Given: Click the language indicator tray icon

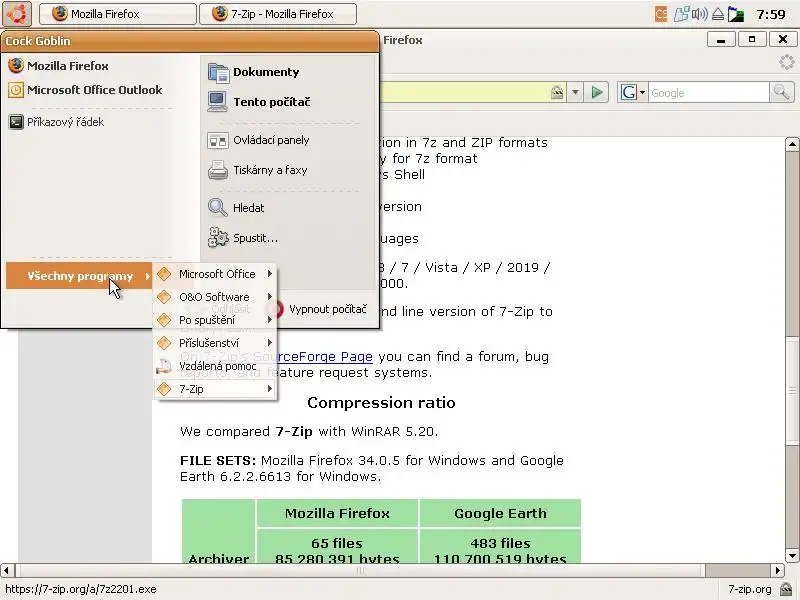Looking at the screenshot, I should [x=661, y=14].
